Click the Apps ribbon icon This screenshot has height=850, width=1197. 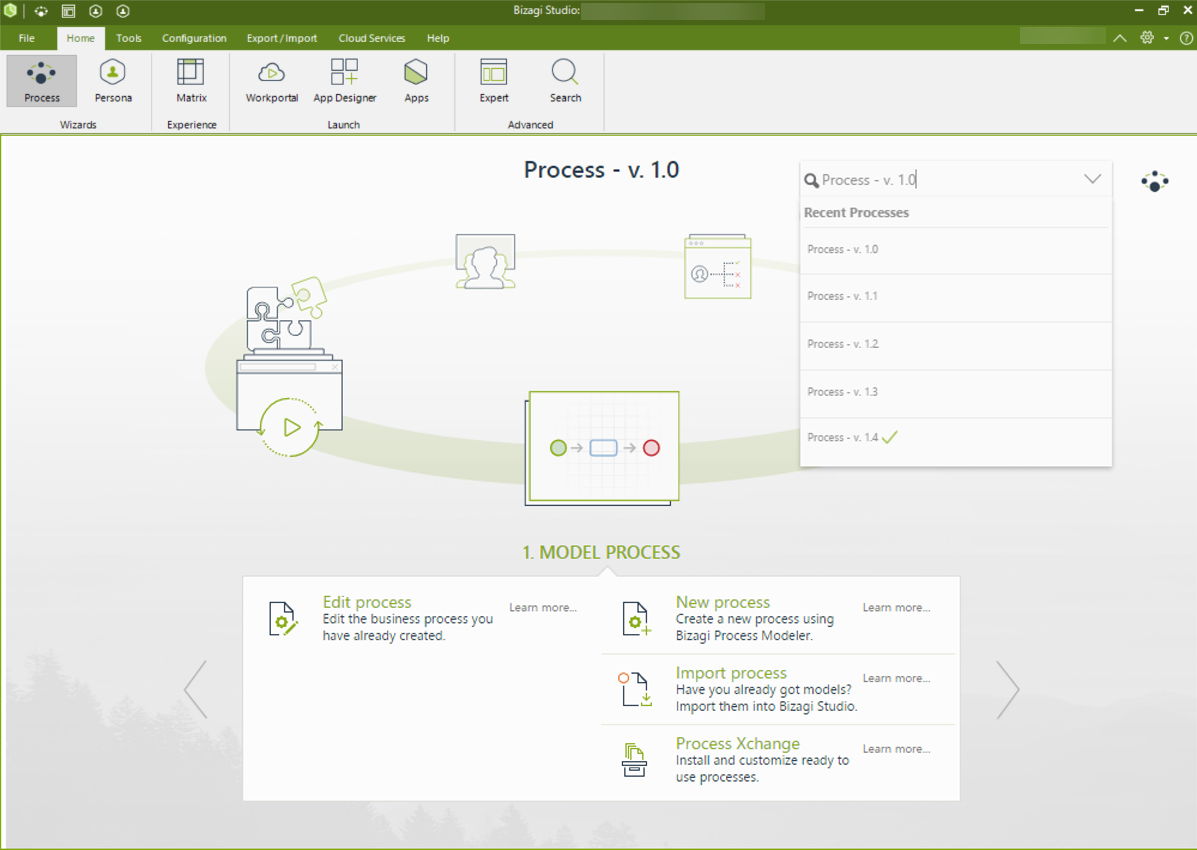pos(416,81)
